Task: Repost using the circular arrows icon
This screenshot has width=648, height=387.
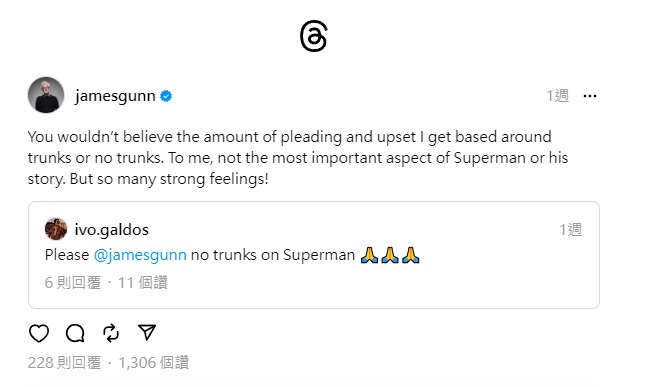Action: coord(111,333)
